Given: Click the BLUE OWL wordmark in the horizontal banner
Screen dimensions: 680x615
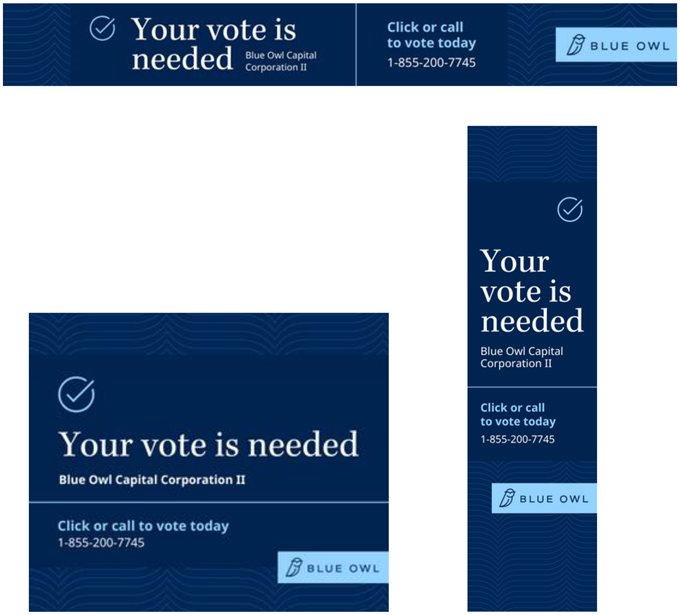Looking at the screenshot, I should pos(630,46).
